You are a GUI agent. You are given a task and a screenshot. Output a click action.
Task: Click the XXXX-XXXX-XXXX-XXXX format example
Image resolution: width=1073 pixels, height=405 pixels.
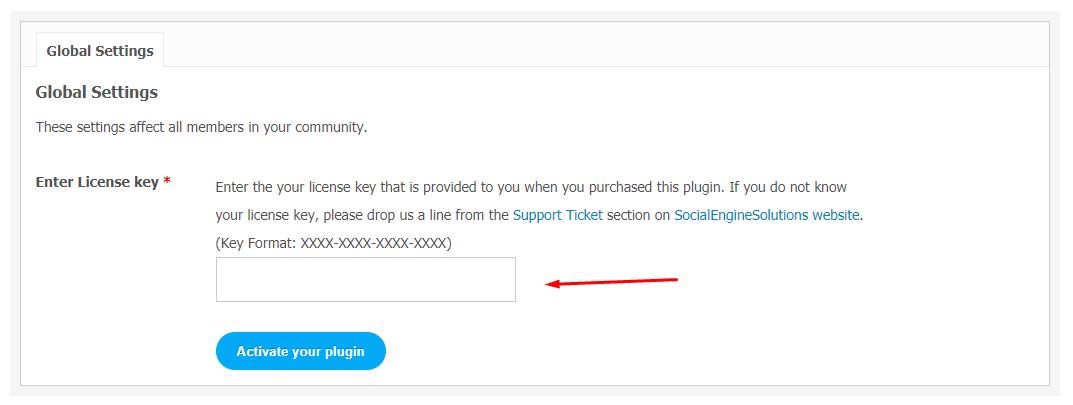[374, 243]
